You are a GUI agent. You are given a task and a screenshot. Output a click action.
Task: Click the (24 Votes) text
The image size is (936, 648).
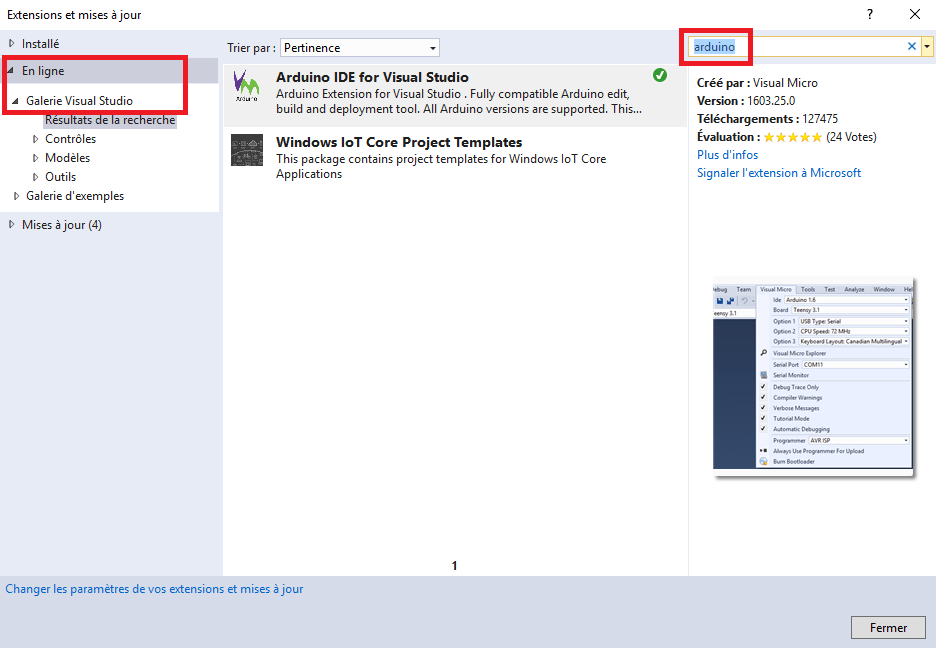pos(851,137)
